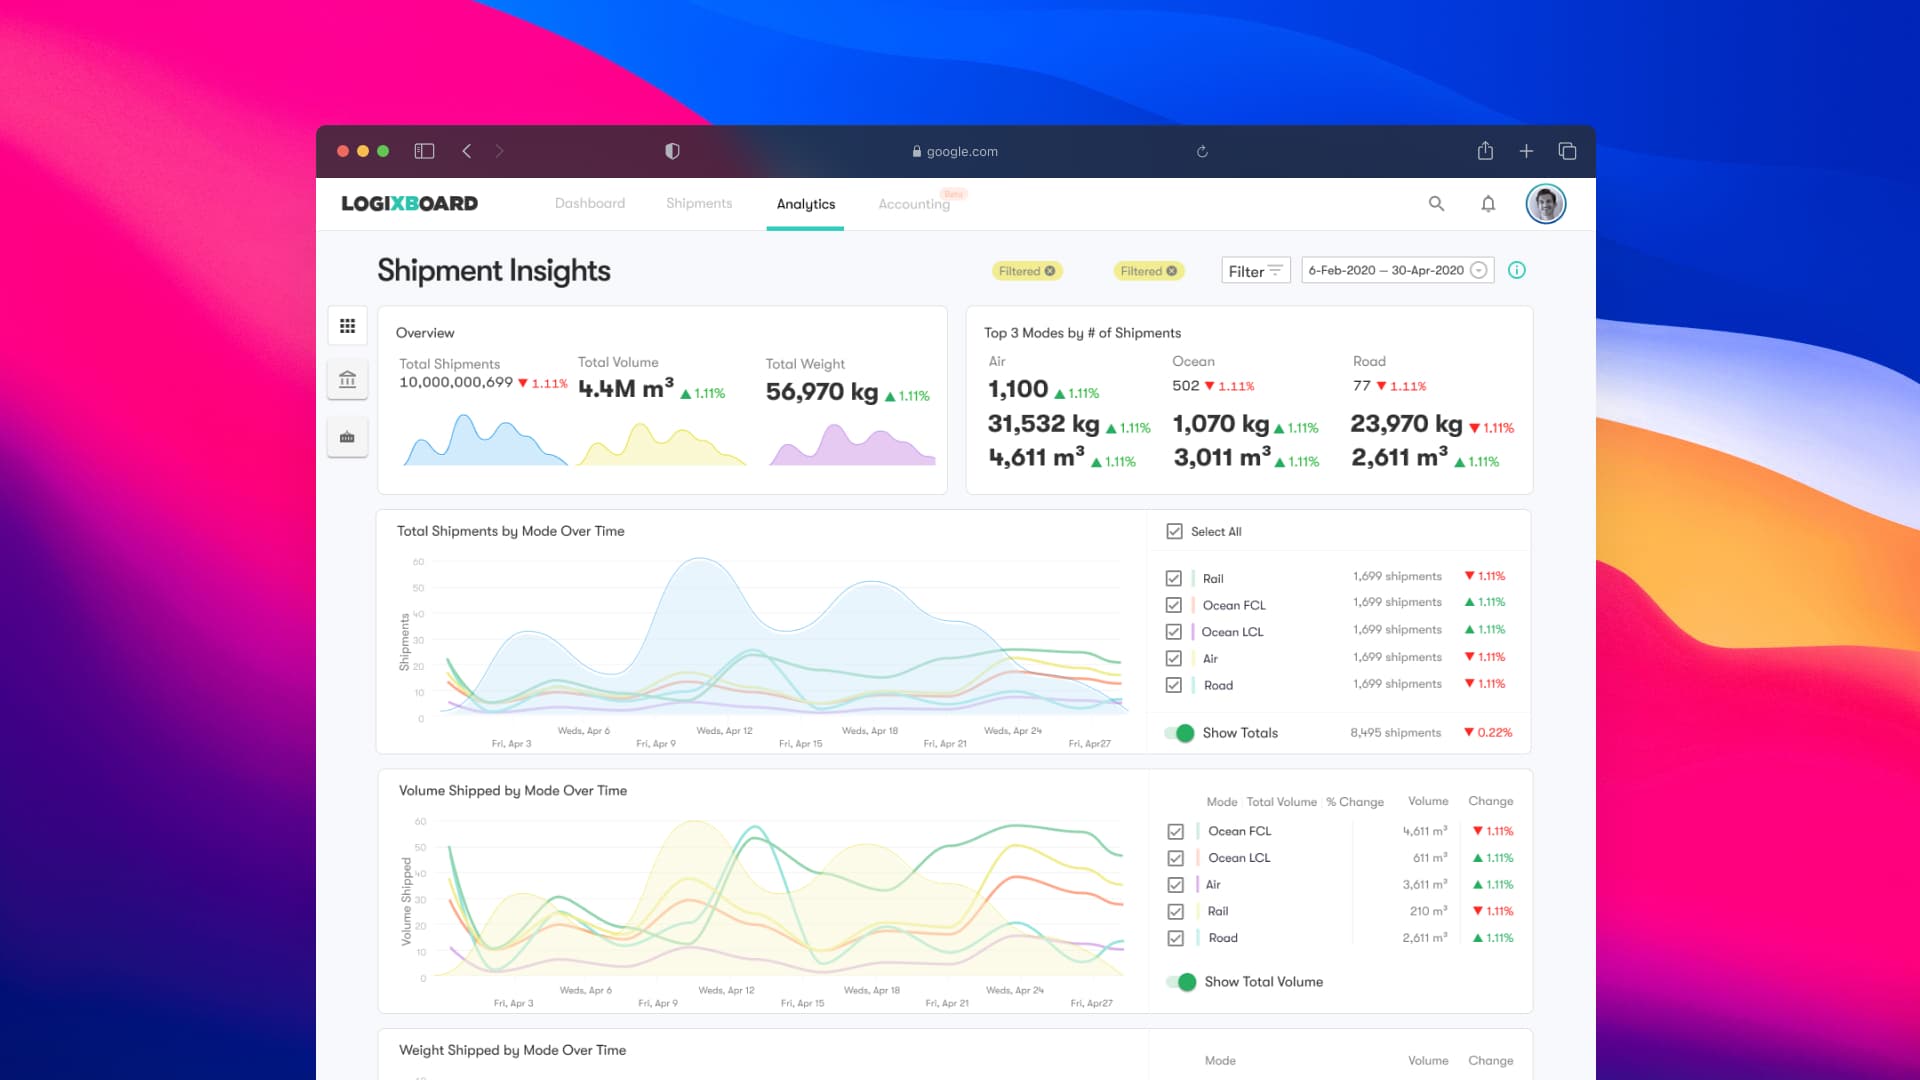Uncheck the Ocean LCL shipments checkbox
Screen dimensions: 1920x1080
[1174, 632]
